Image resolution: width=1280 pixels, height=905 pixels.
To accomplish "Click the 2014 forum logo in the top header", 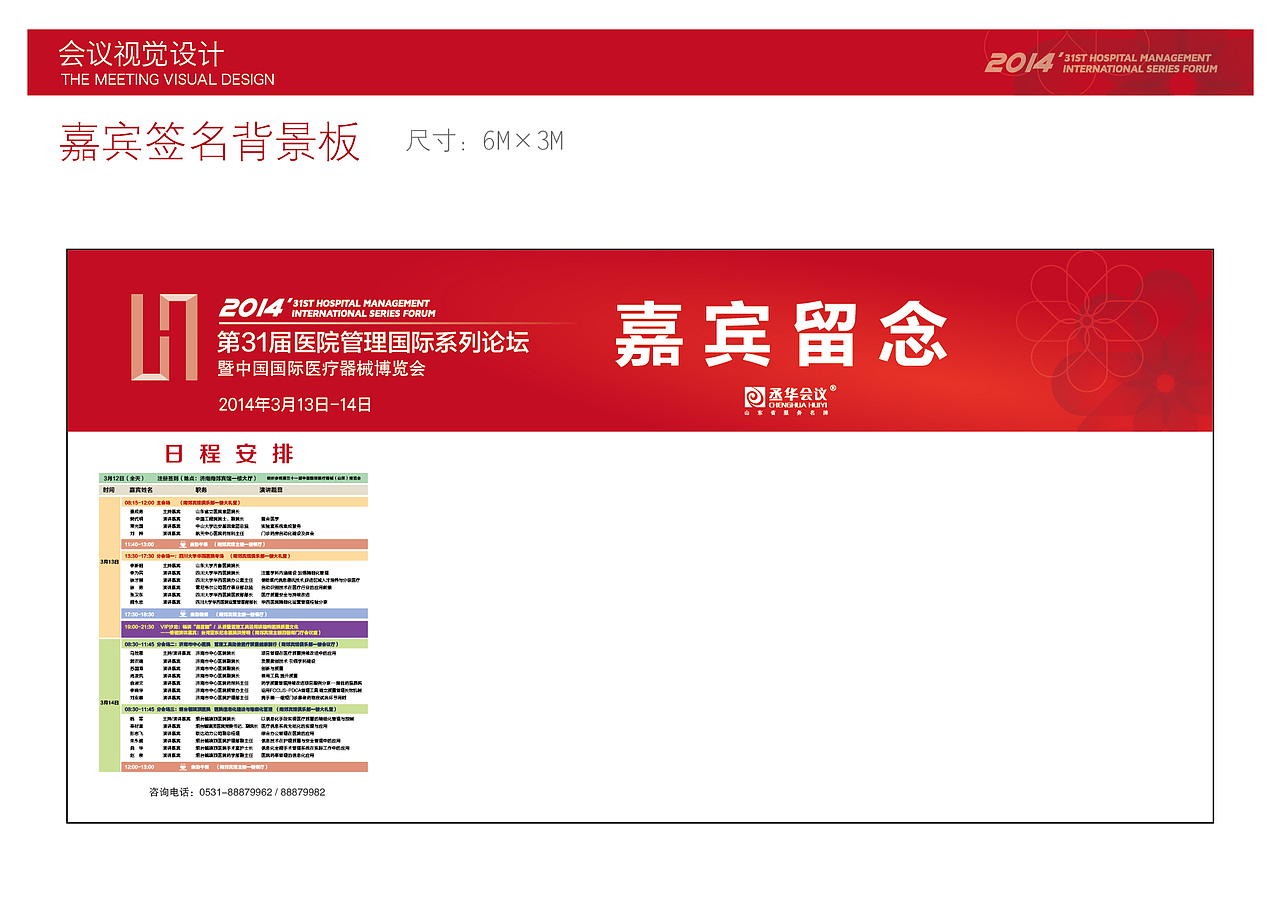I will (1101, 63).
